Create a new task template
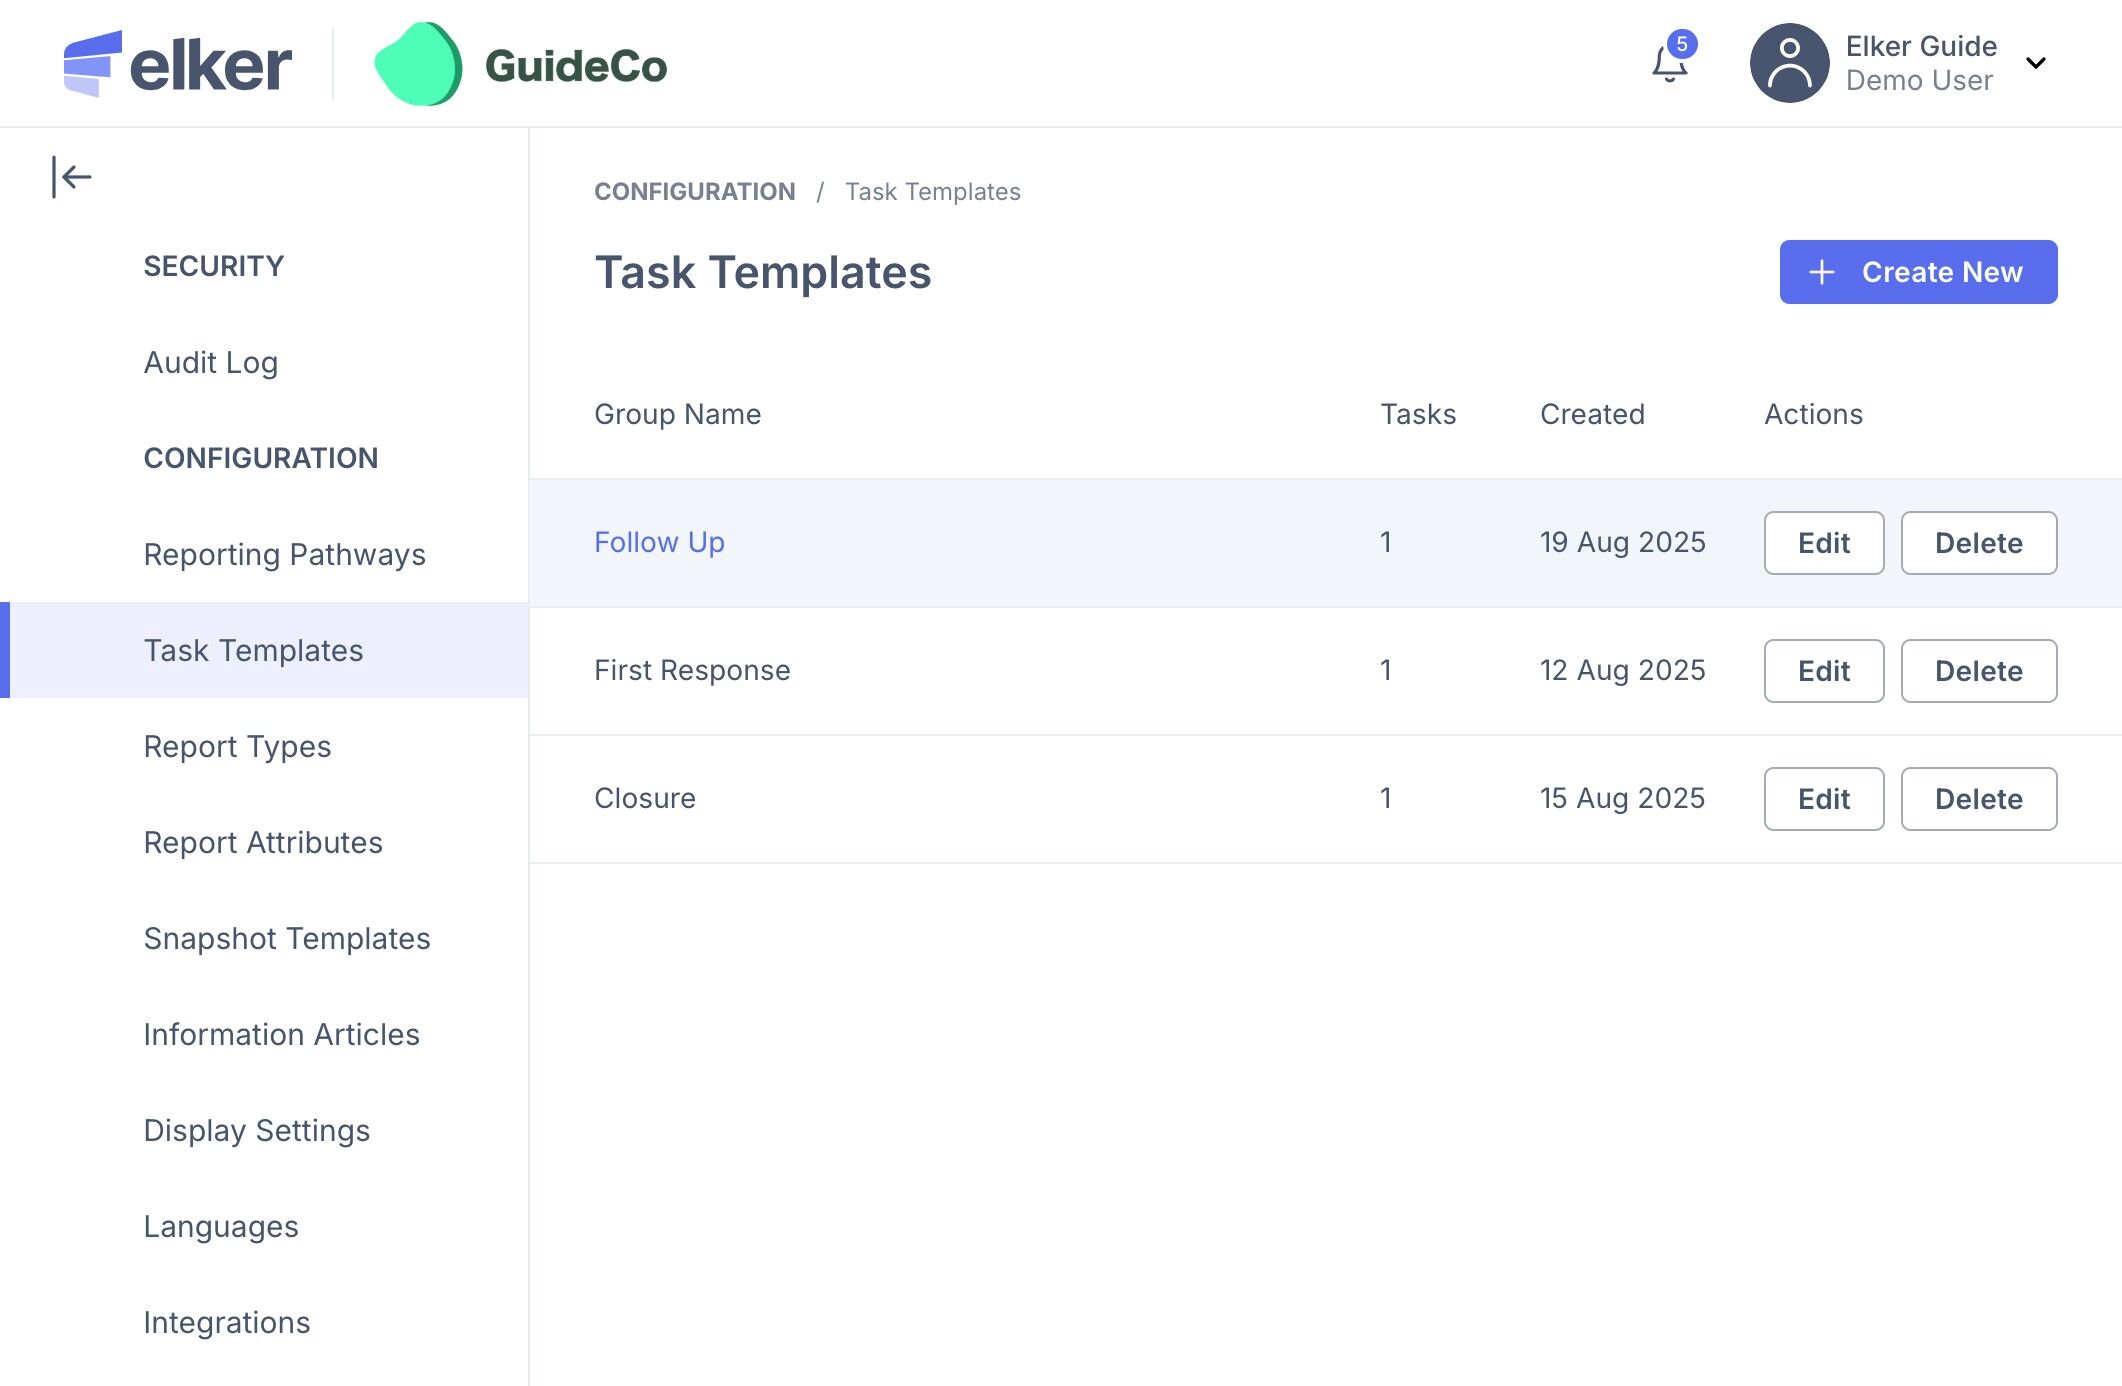Image resolution: width=2122 pixels, height=1386 pixels. (1917, 272)
